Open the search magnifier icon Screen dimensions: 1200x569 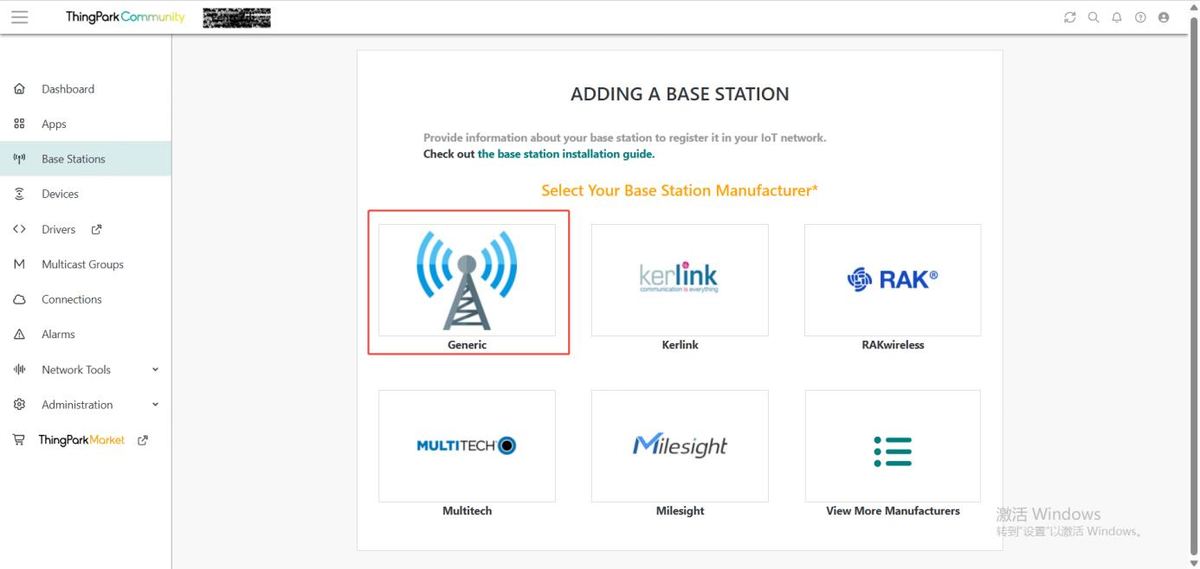(1093, 17)
